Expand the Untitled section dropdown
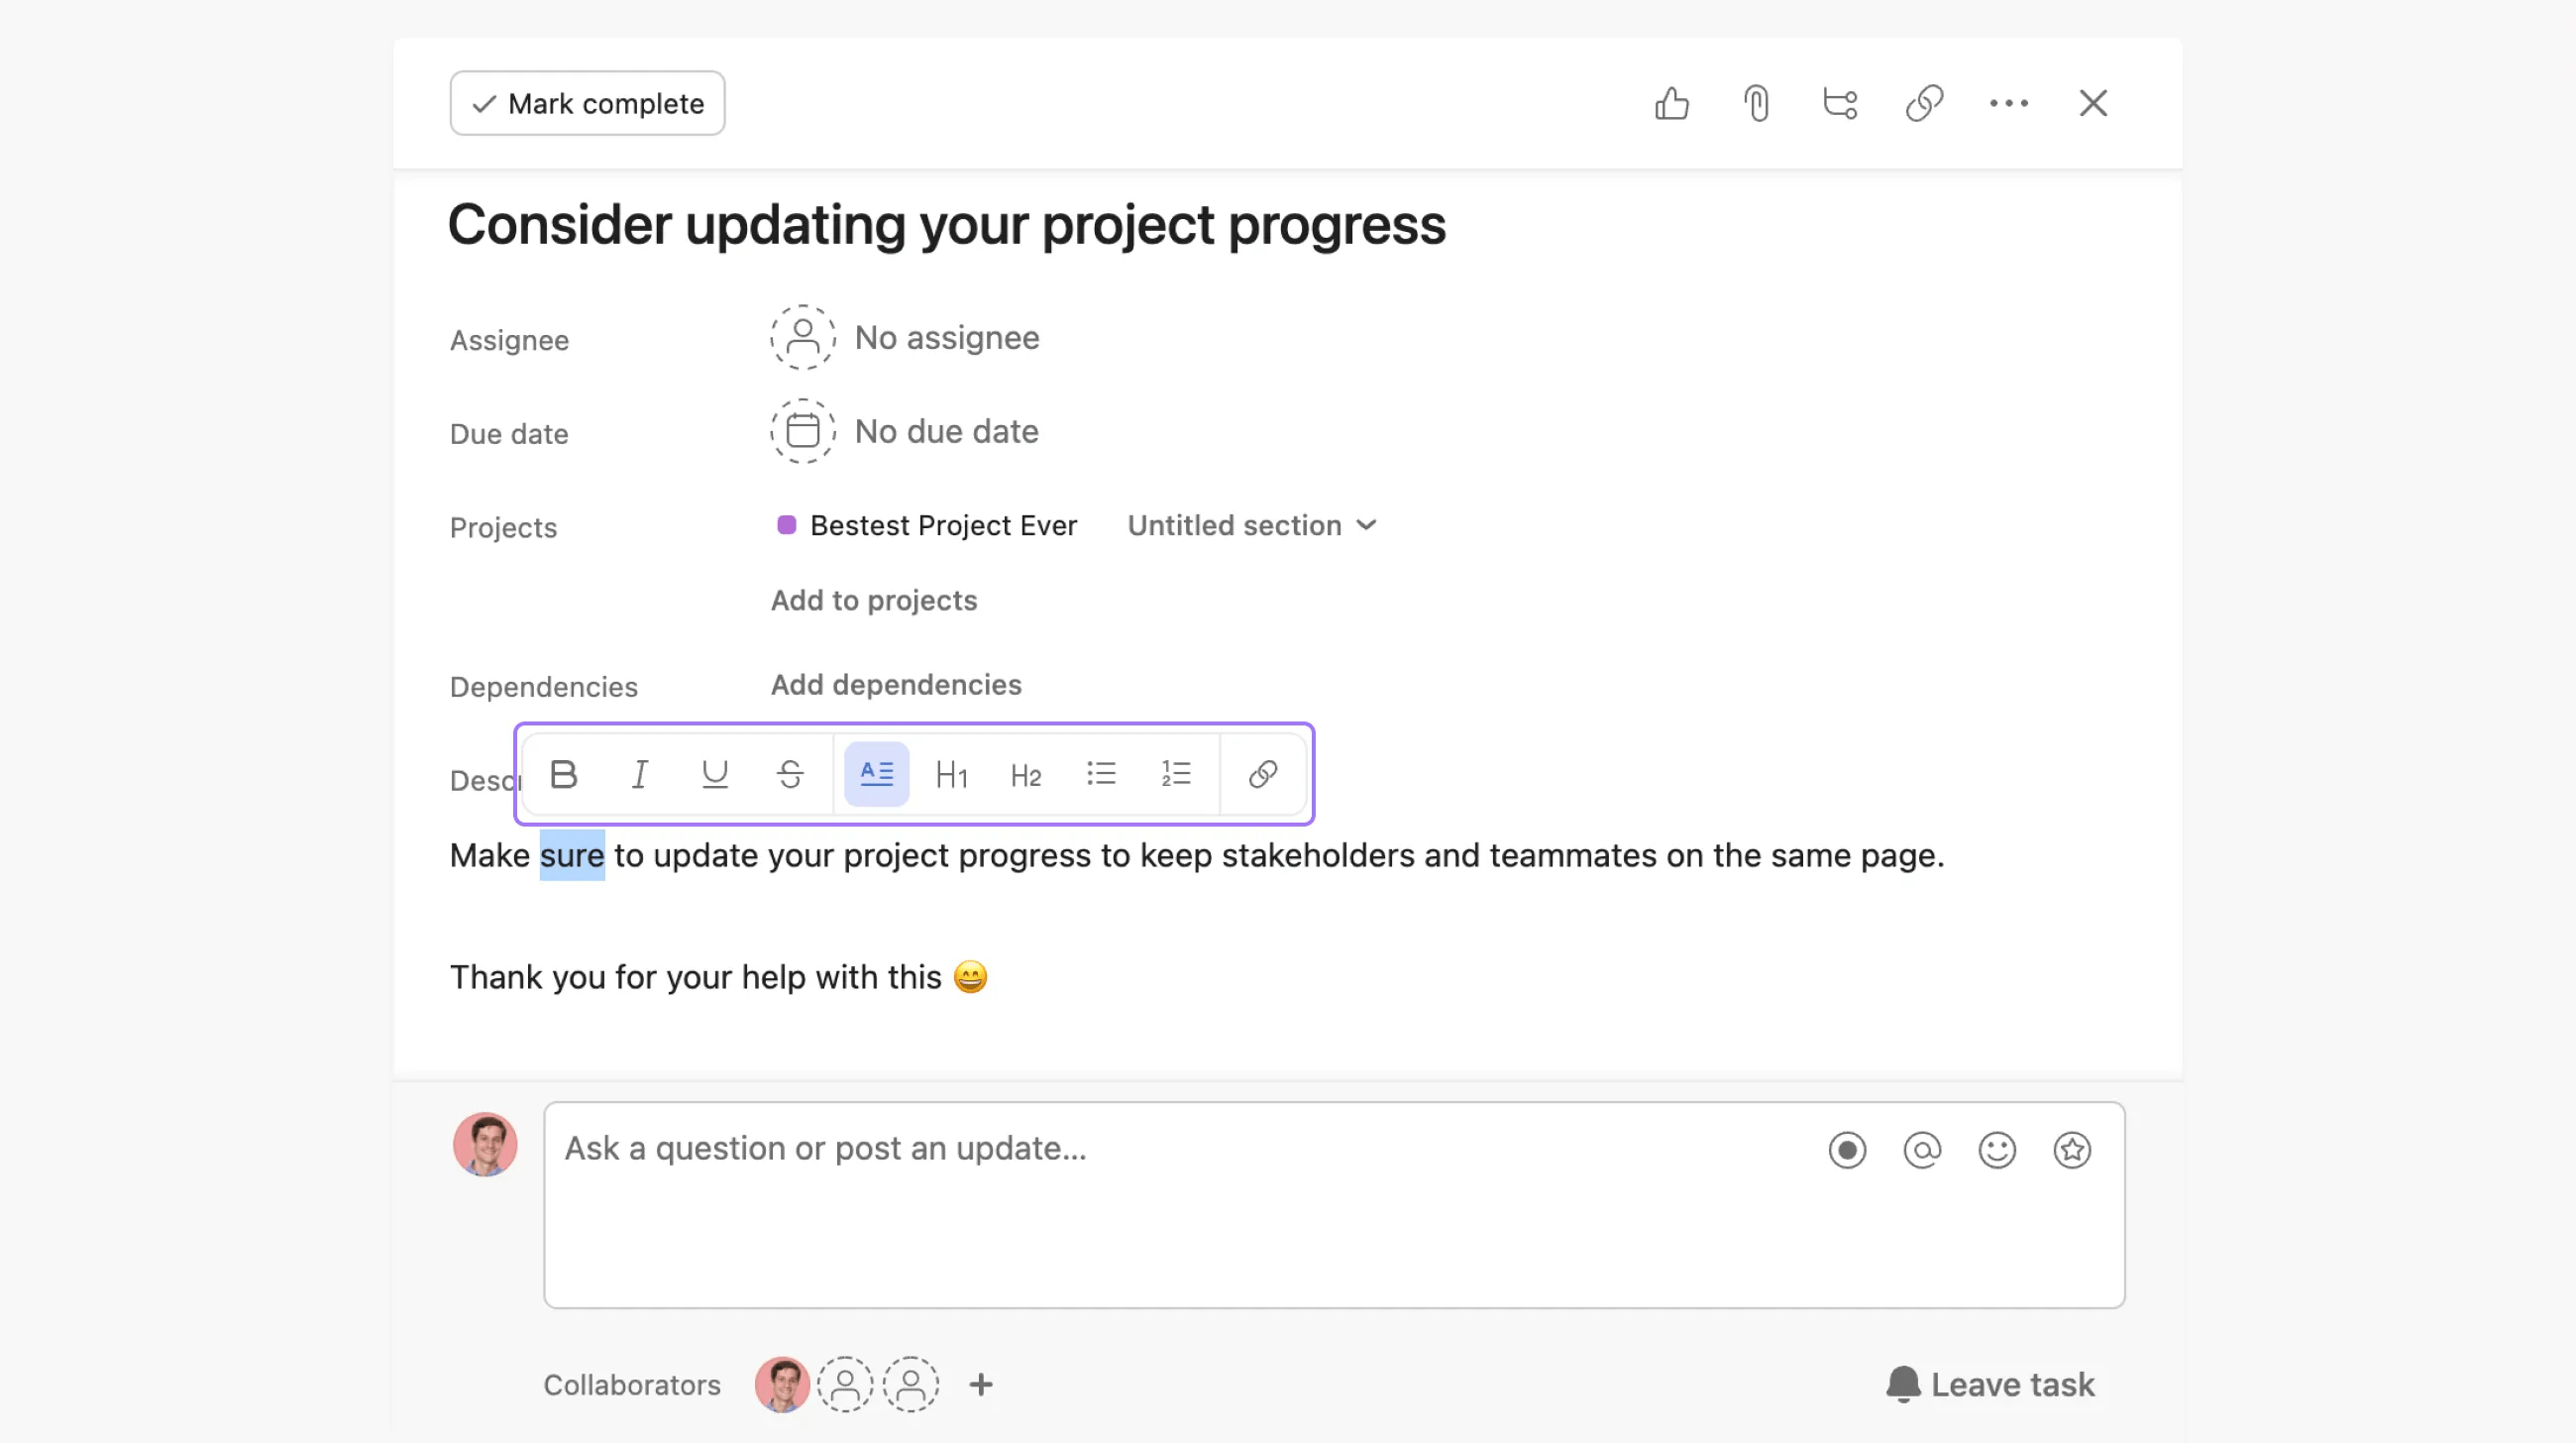This screenshot has height=1443, width=2576. click(1252, 525)
